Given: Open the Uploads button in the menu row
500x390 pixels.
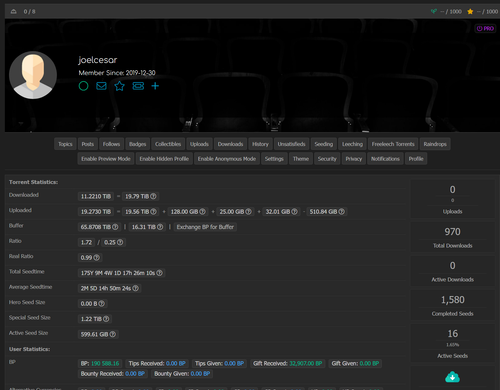Looking at the screenshot, I should [x=199, y=144].
